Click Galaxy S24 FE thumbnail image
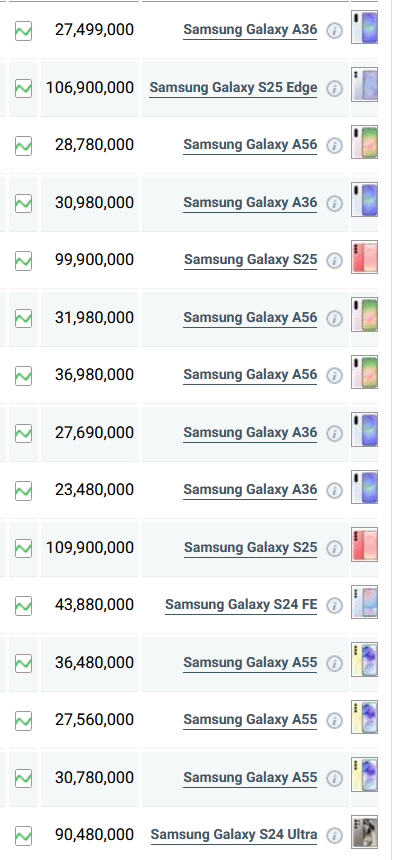This screenshot has width=393, height=860. click(x=364, y=602)
